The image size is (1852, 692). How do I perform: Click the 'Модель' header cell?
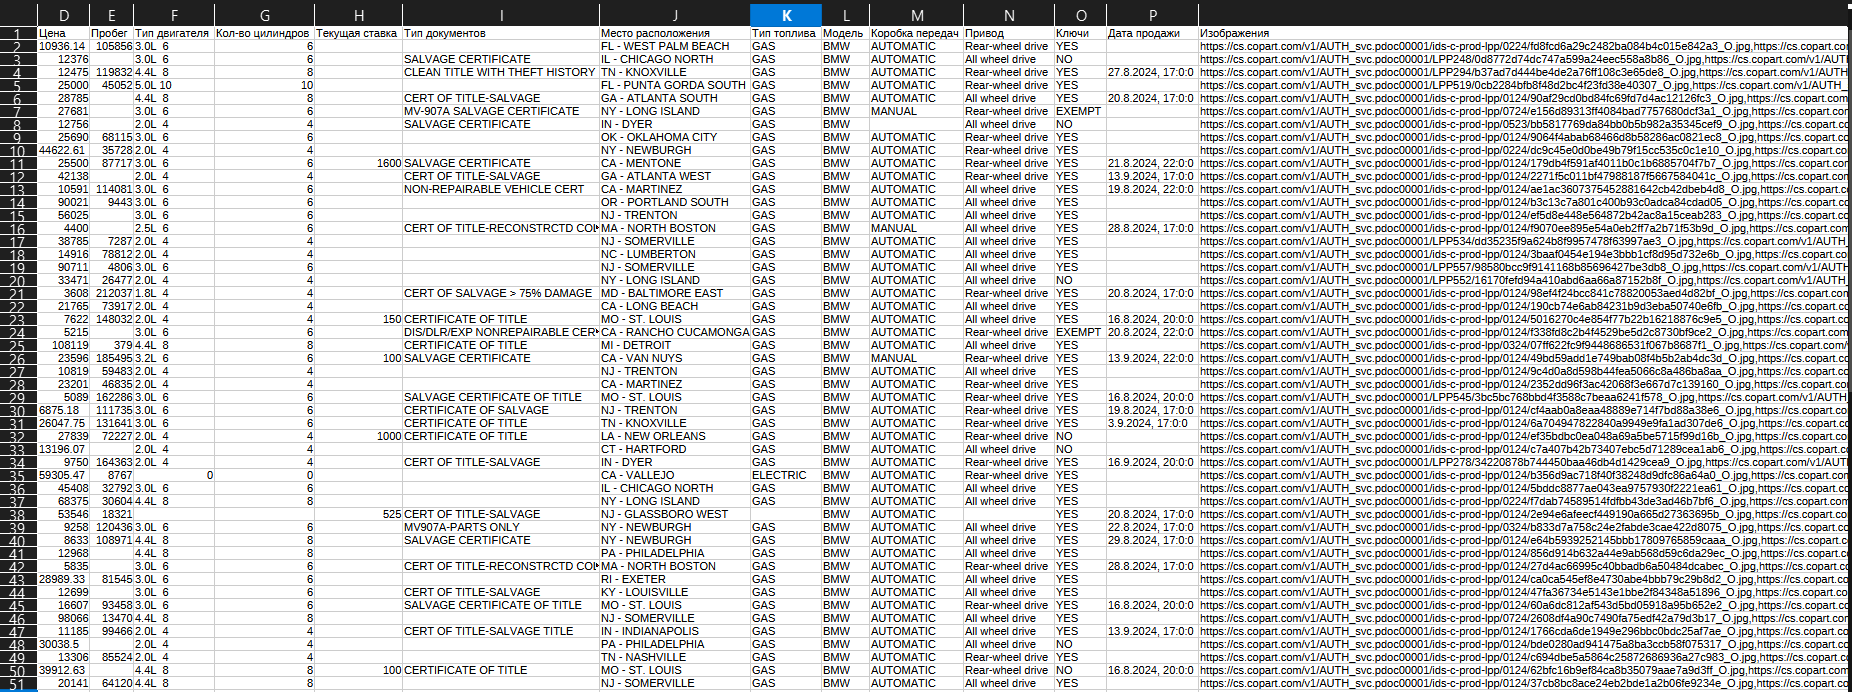click(845, 33)
